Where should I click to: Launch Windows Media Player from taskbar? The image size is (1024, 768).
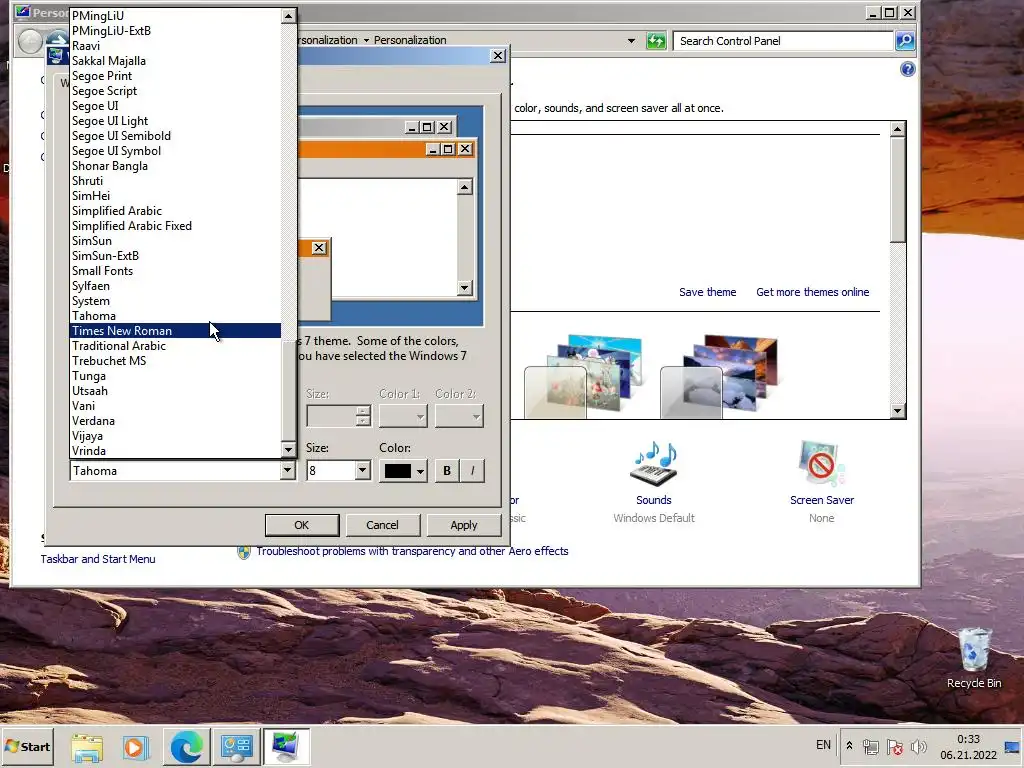[135, 746]
